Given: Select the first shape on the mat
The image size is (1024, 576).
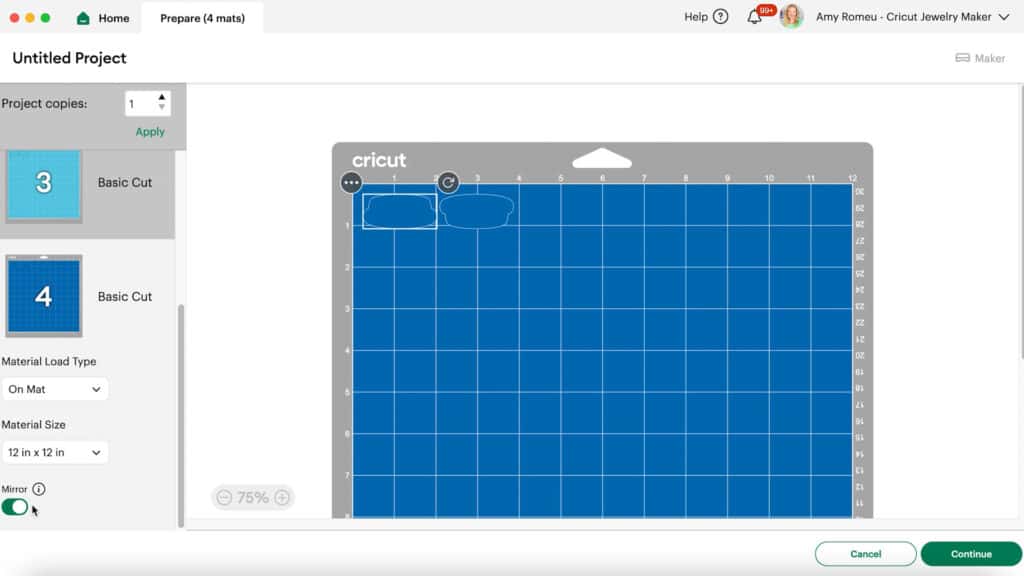Looking at the screenshot, I should 400,211.
